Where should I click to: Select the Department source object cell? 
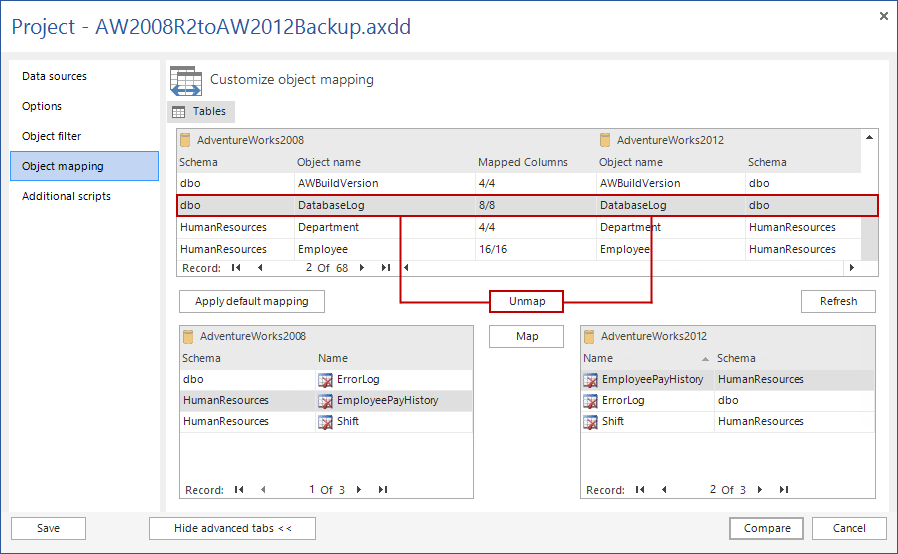point(385,227)
